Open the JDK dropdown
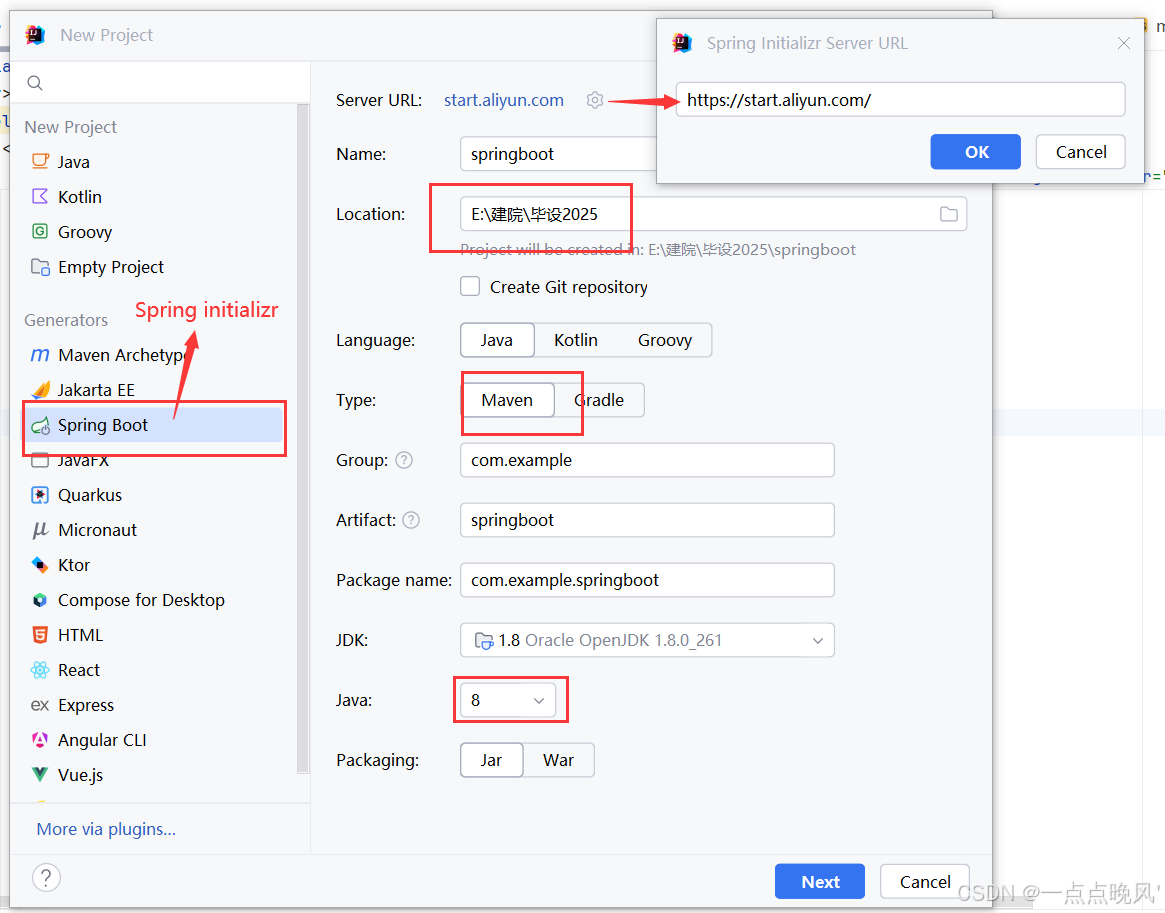The image size is (1165, 913). 647,640
